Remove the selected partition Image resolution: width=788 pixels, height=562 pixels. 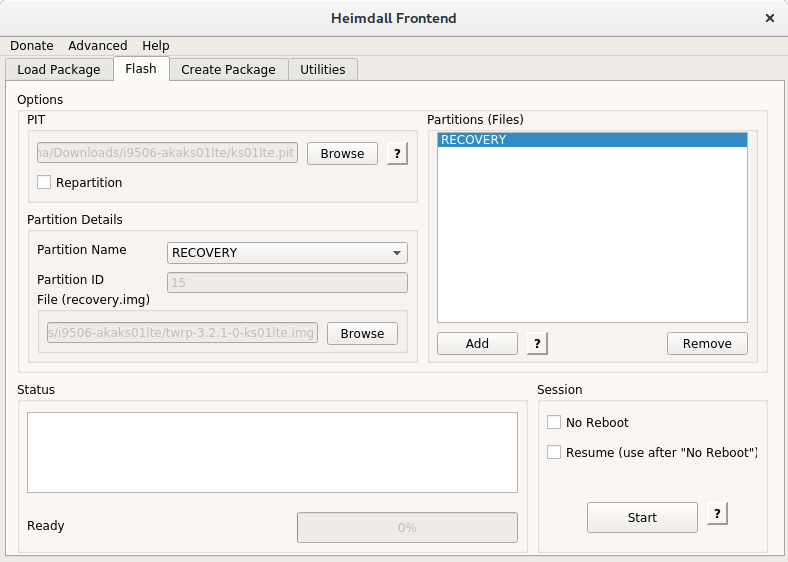click(x=707, y=343)
